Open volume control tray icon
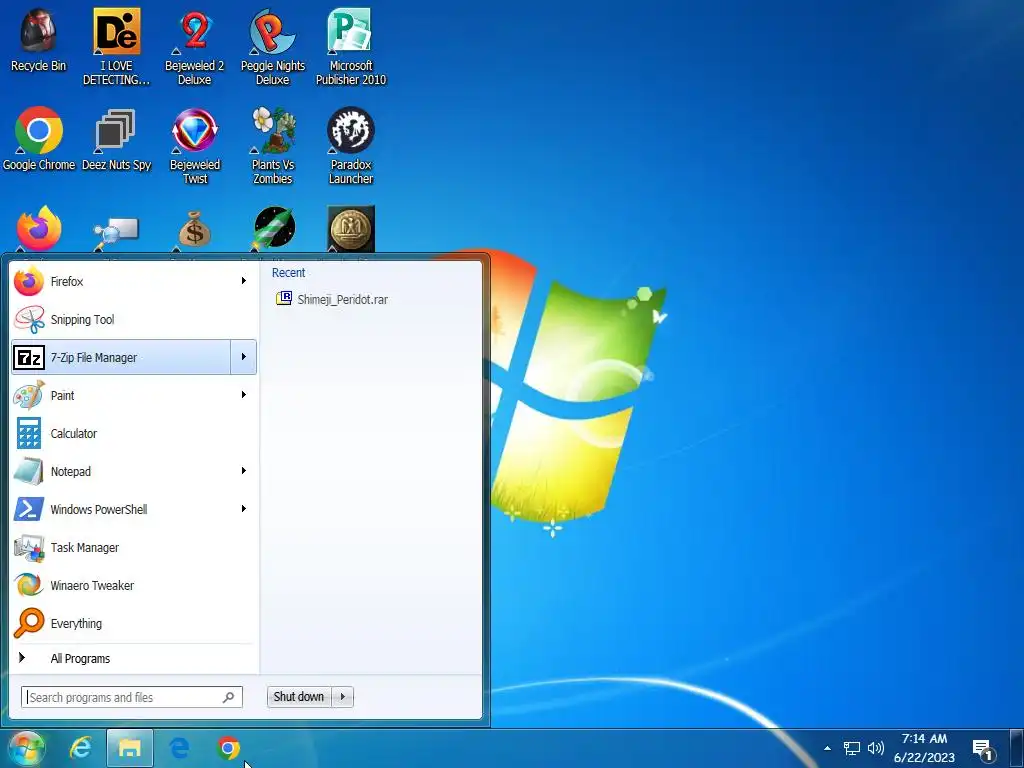Screen dimensions: 1024x768 (x=875, y=748)
